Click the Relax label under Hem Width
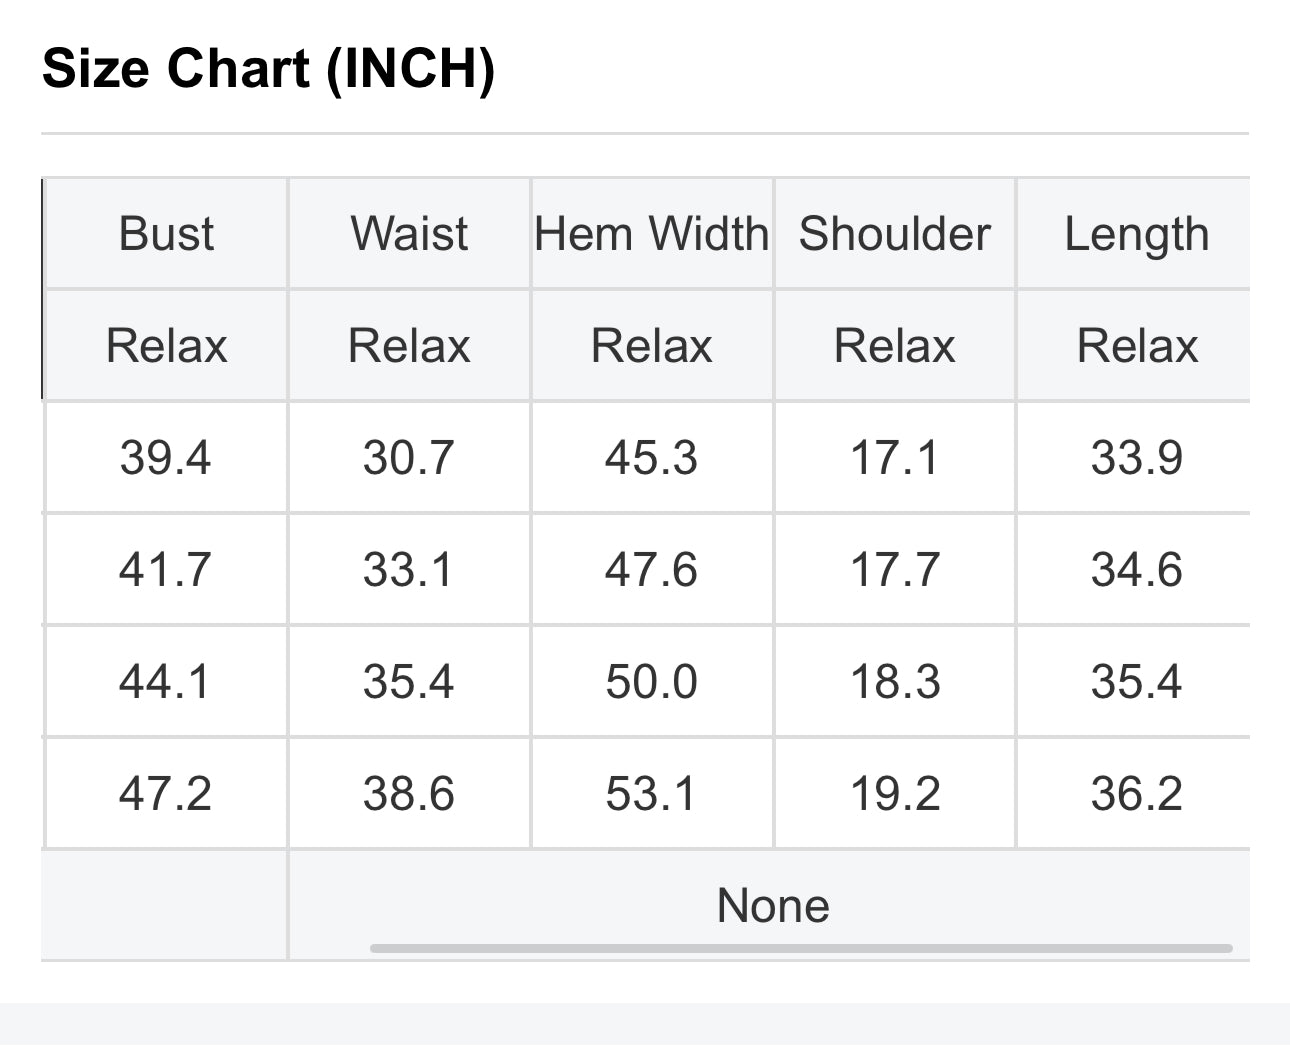1290x1048 pixels. (652, 346)
